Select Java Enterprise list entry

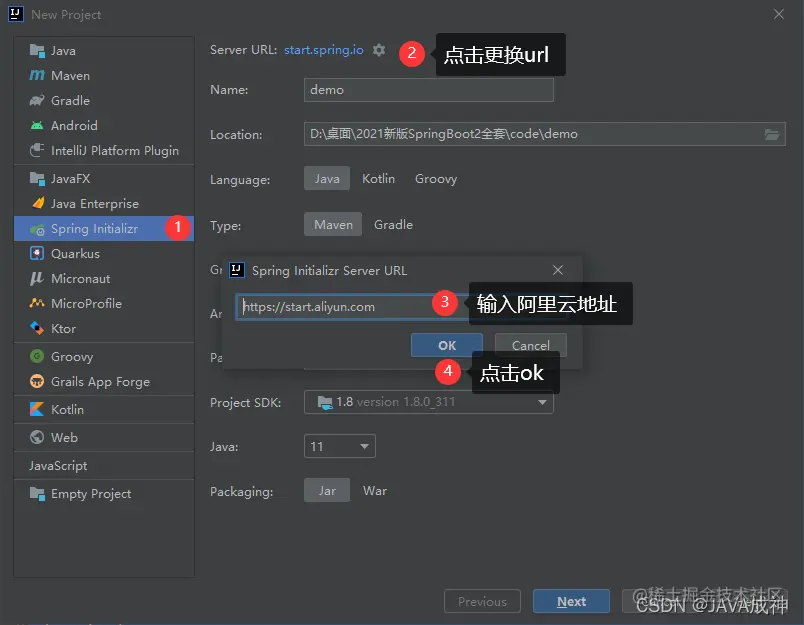click(104, 204)
